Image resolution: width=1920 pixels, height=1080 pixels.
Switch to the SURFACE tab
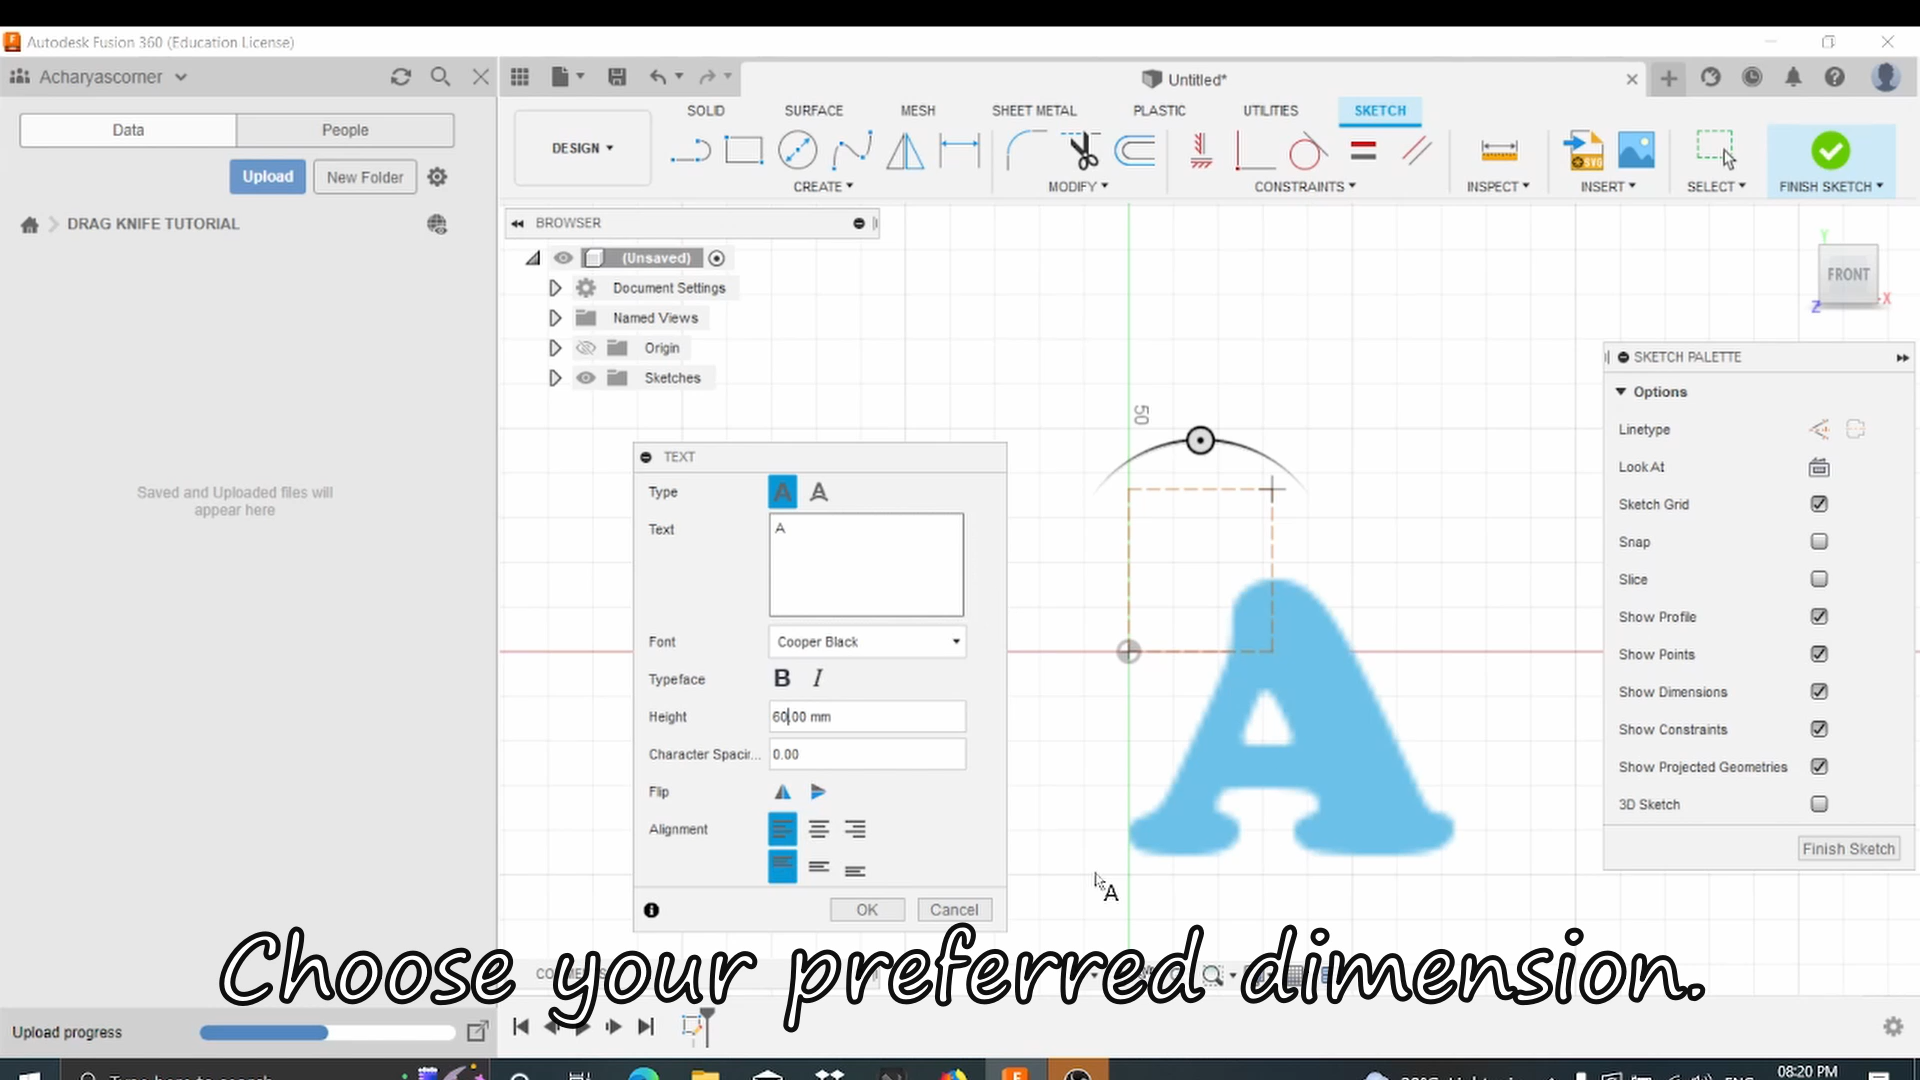pyautogui.click(x=813, y=111)
